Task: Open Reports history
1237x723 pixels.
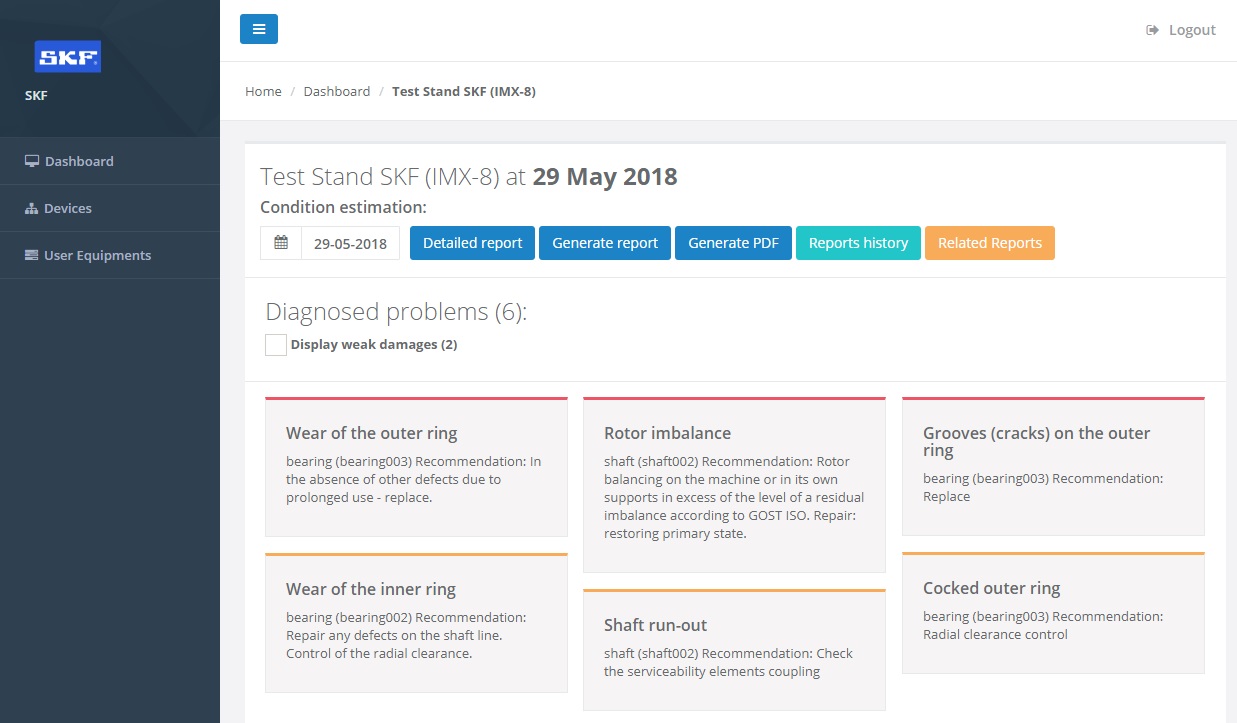Action: point(858,243)
